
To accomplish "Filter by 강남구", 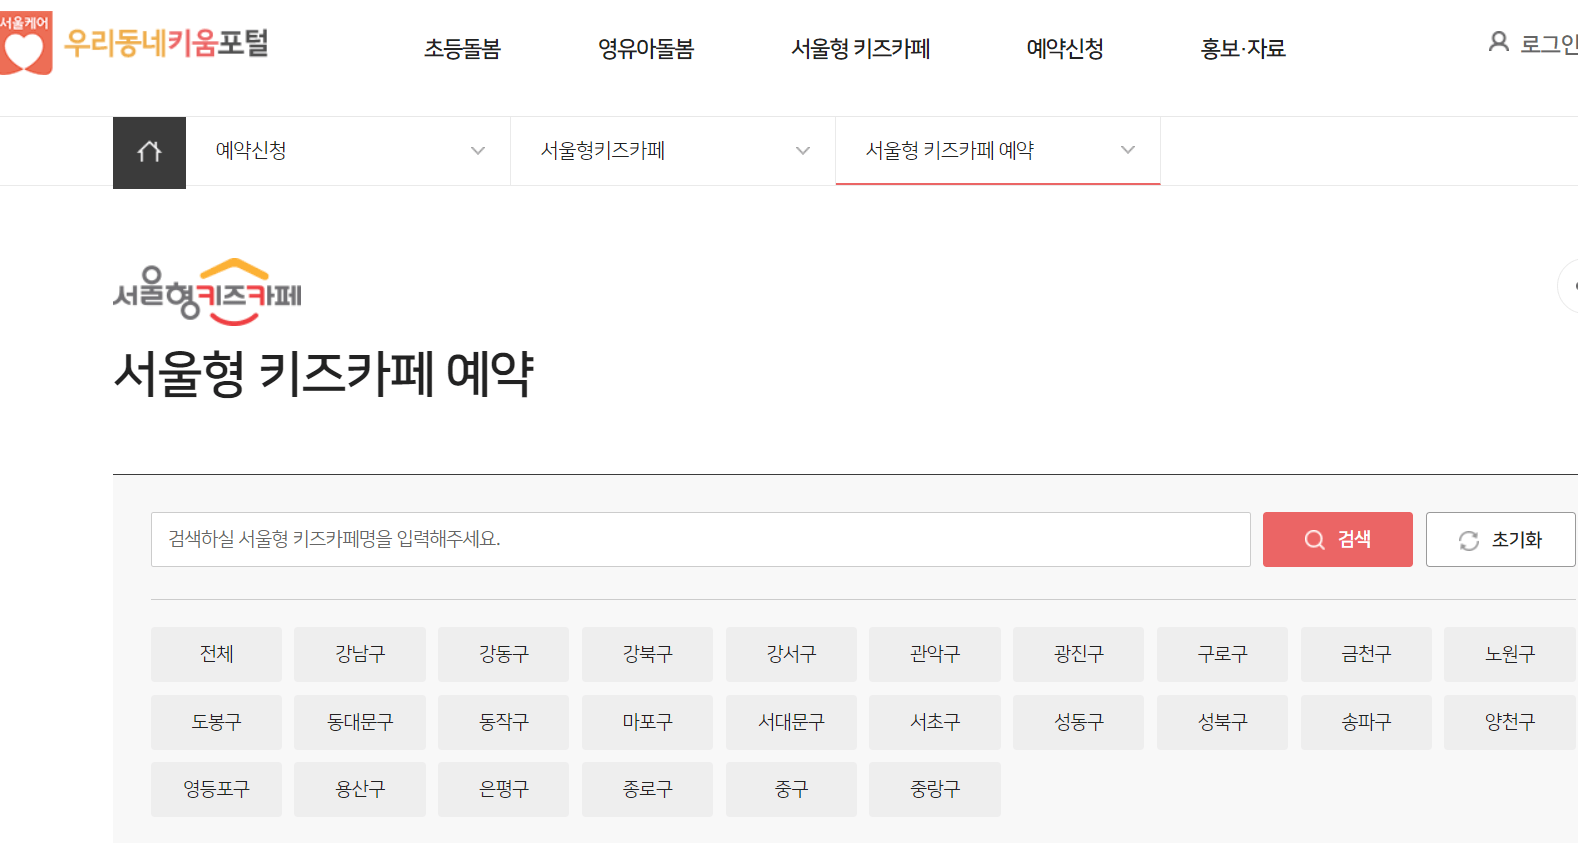I will tap(360, 654).
